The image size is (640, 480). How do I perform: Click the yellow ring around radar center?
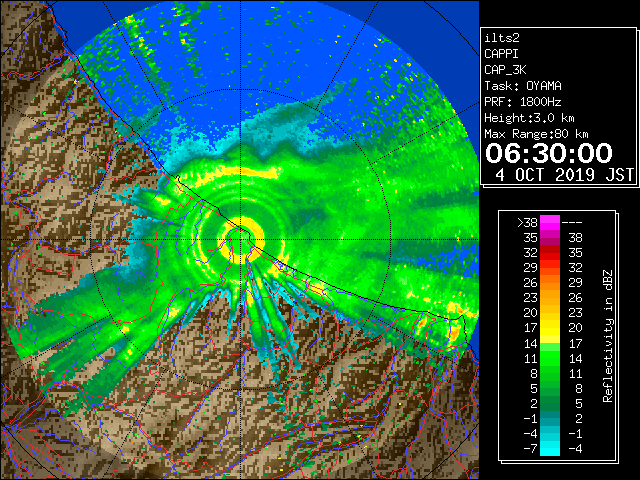pyautogui.click(x=242, y=240)
